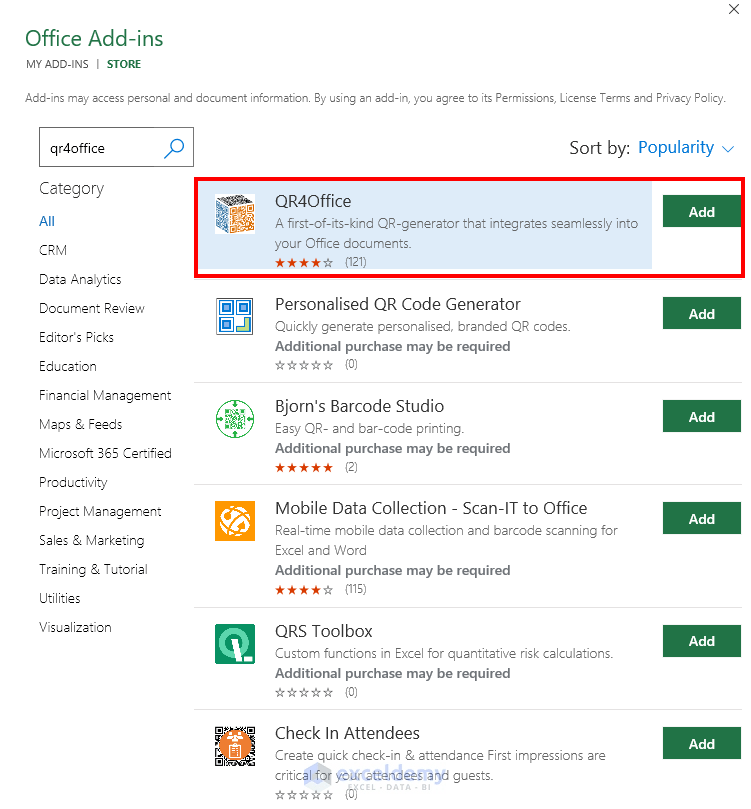751x809 pixels.
Task: Click the orange Scan-IT to Office icon
Action: pos(235,520)
